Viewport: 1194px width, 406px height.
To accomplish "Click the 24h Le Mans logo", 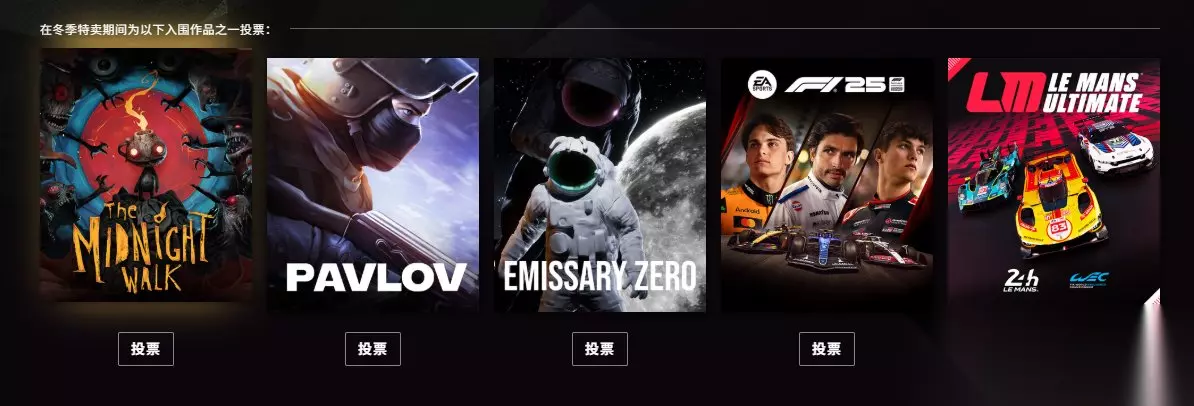I will [x=1021, y=280].
